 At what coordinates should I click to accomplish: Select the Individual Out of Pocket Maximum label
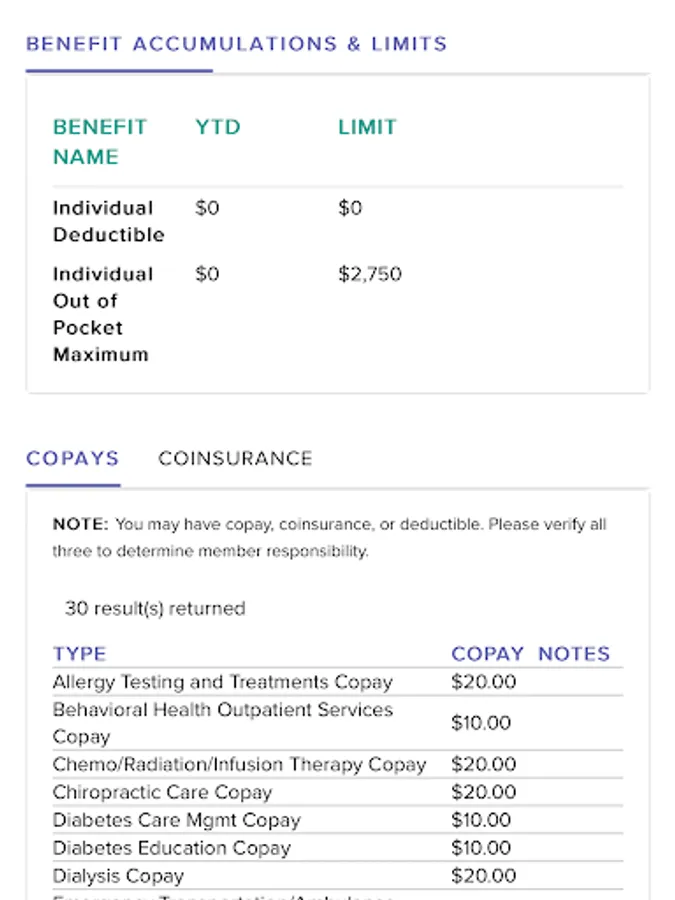click(103, 314)
